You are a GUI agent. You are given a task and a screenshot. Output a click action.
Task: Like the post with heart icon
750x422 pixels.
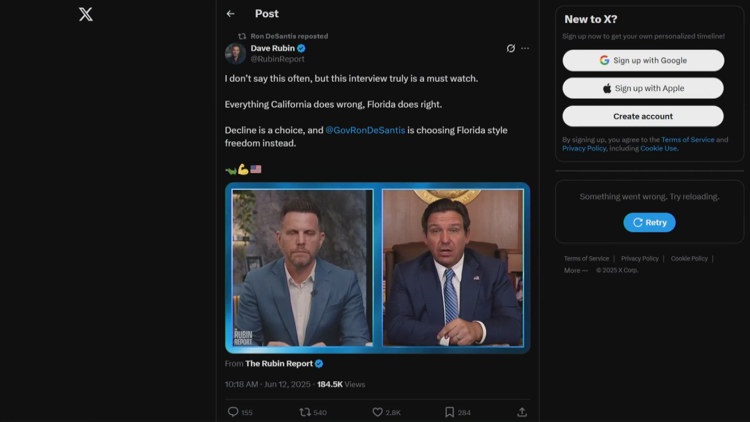(377, 412)
